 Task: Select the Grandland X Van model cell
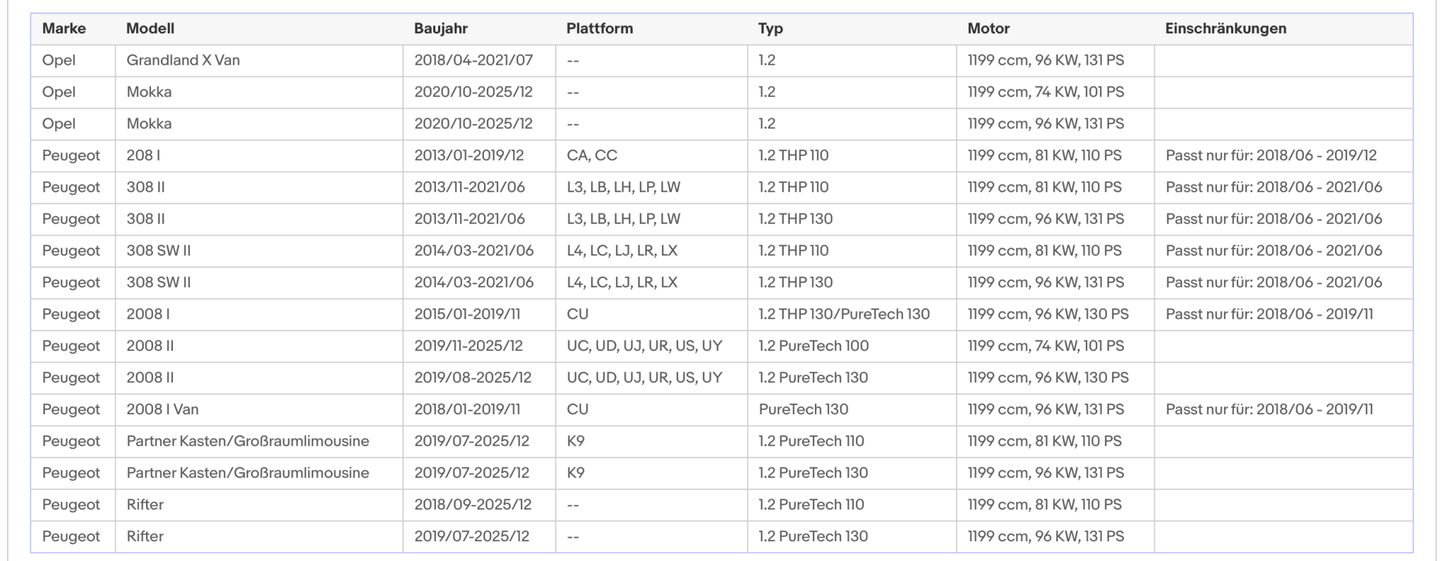pos(183,60)
